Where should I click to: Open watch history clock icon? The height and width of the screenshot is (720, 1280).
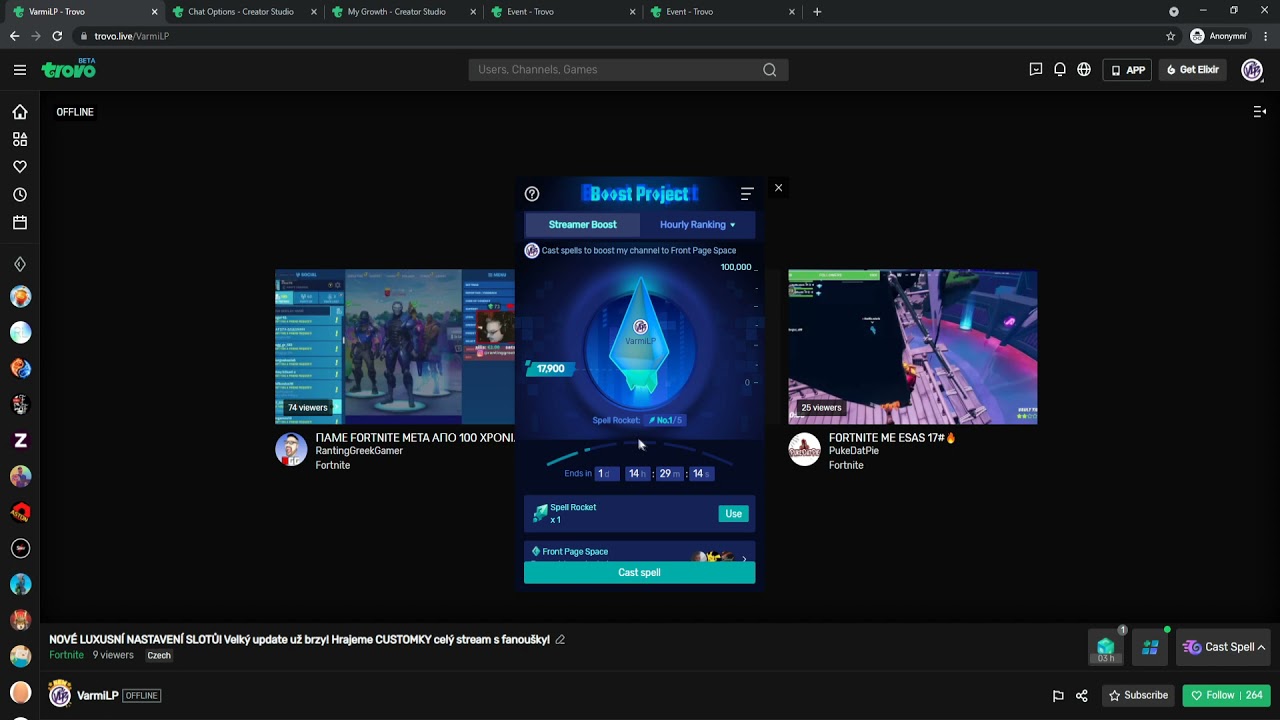20,195
